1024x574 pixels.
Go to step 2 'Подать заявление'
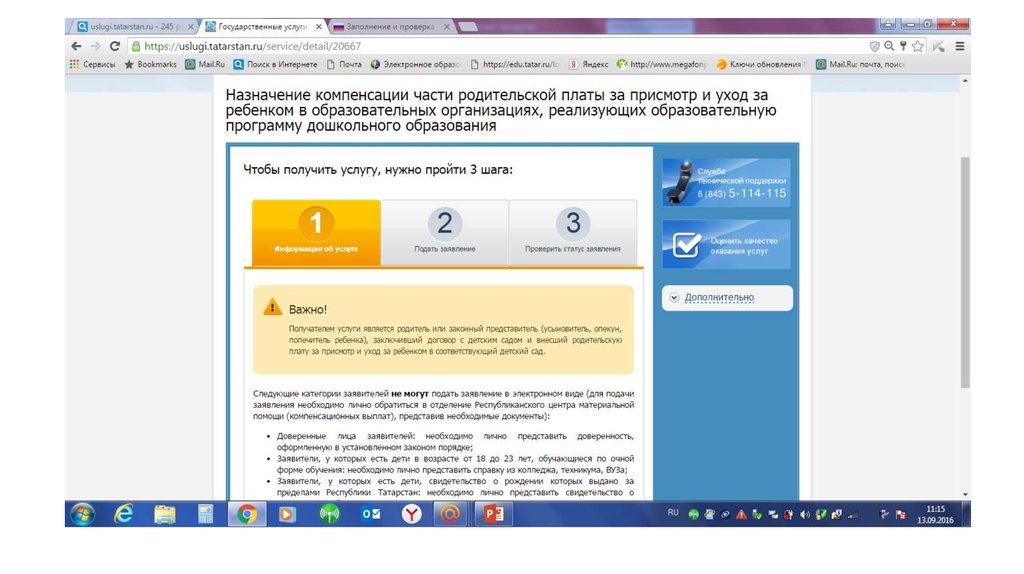point(445,233)
